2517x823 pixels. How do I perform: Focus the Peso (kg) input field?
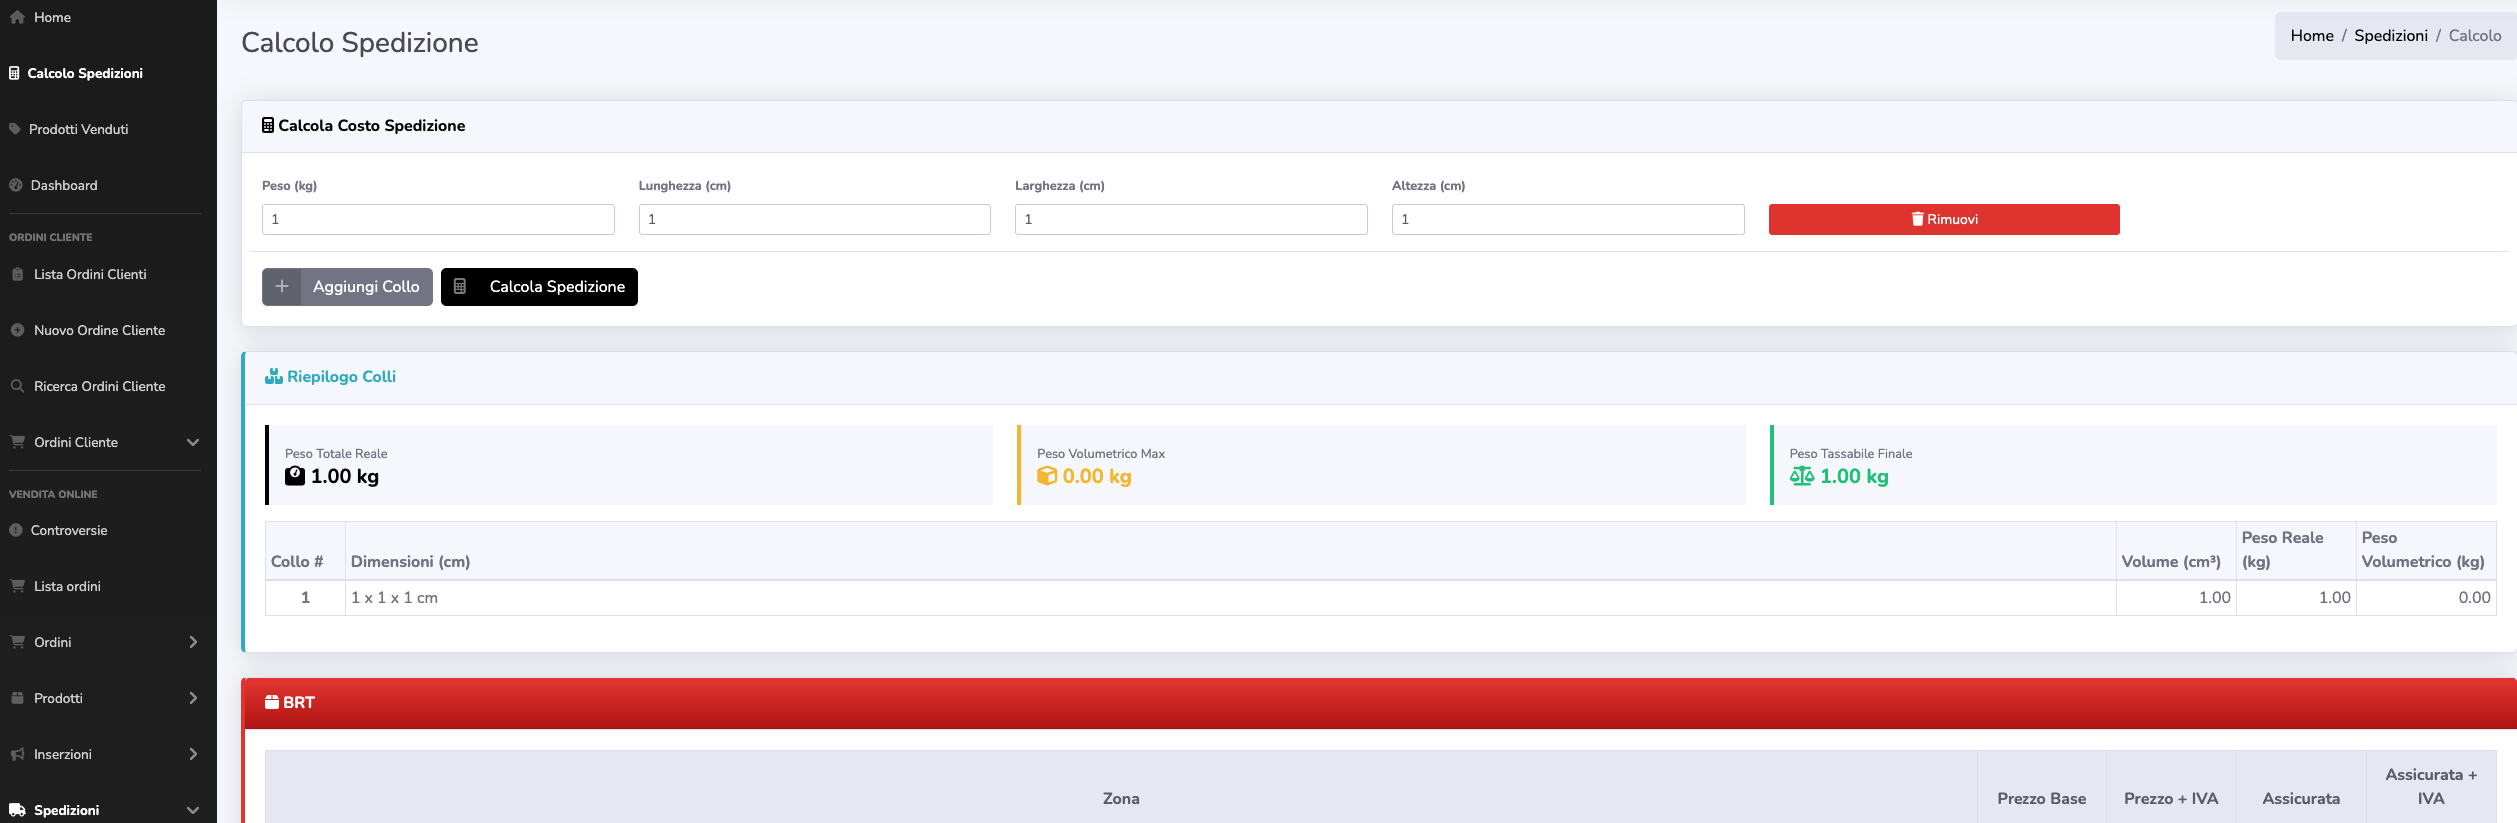point(438,219)
